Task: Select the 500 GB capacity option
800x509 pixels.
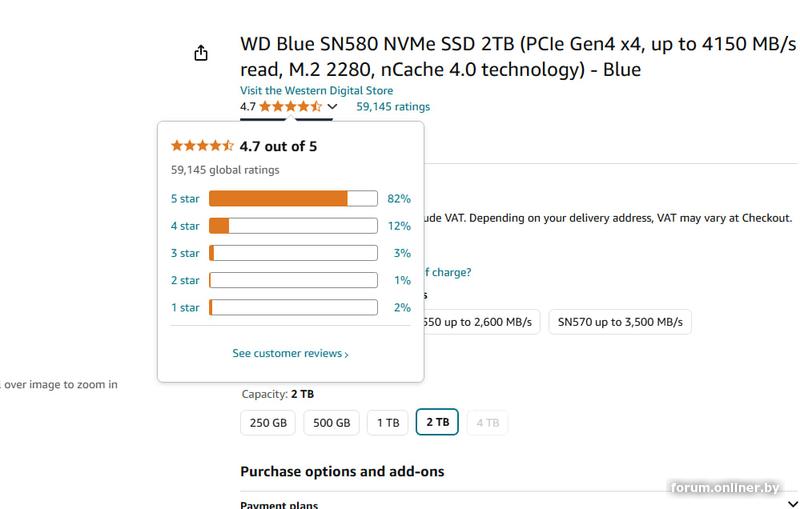Action: pos(331,423)
